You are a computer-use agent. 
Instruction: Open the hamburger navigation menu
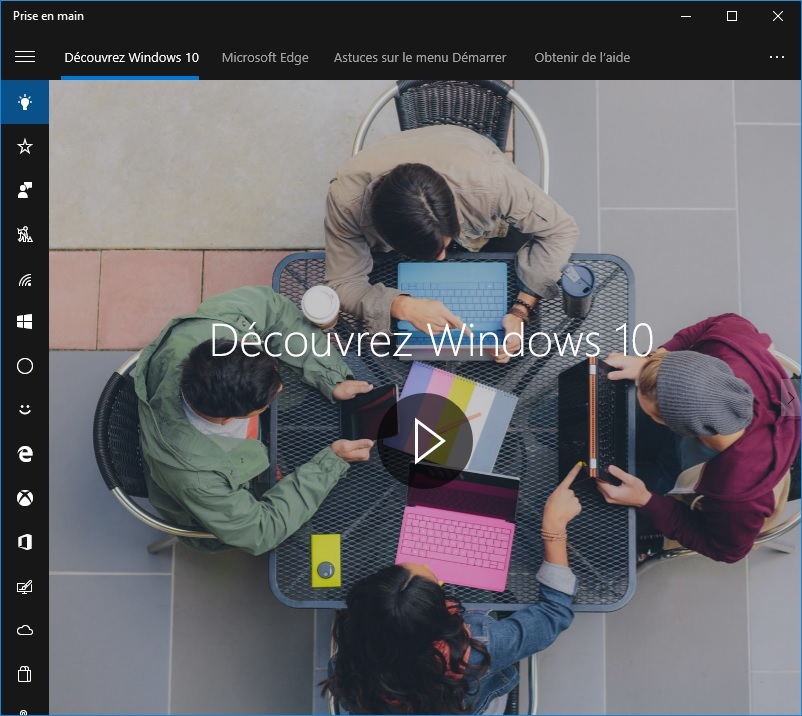[25, 57]
